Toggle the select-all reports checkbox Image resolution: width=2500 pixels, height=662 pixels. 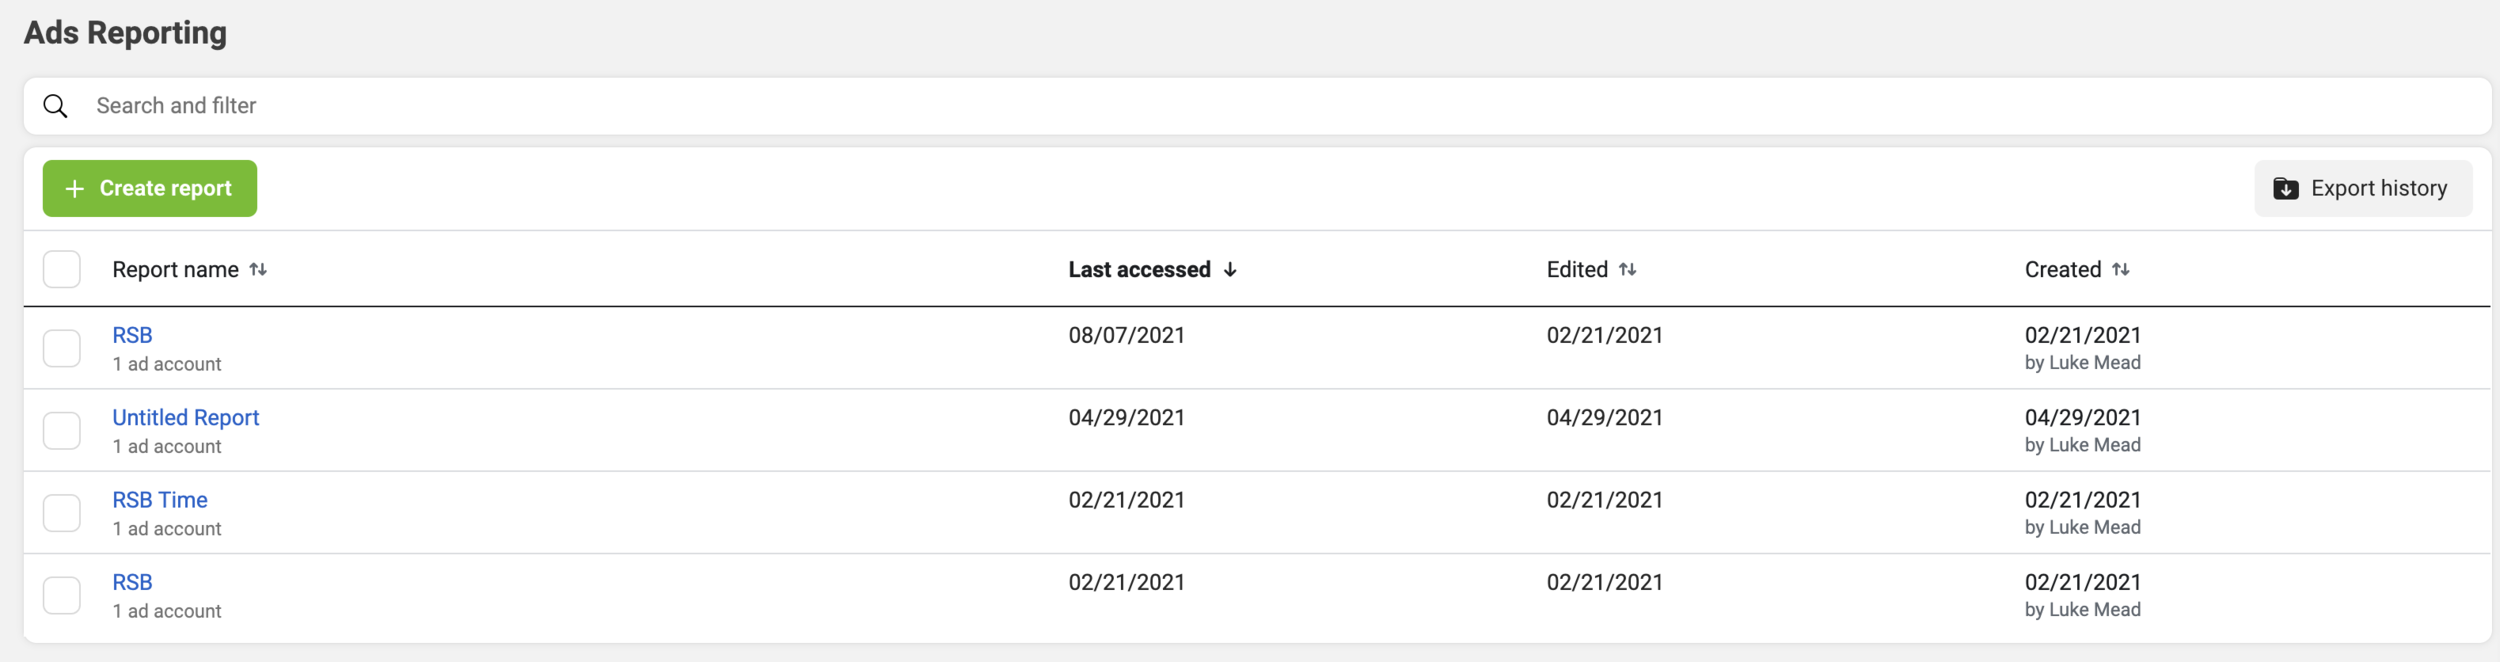pos(62,270)
